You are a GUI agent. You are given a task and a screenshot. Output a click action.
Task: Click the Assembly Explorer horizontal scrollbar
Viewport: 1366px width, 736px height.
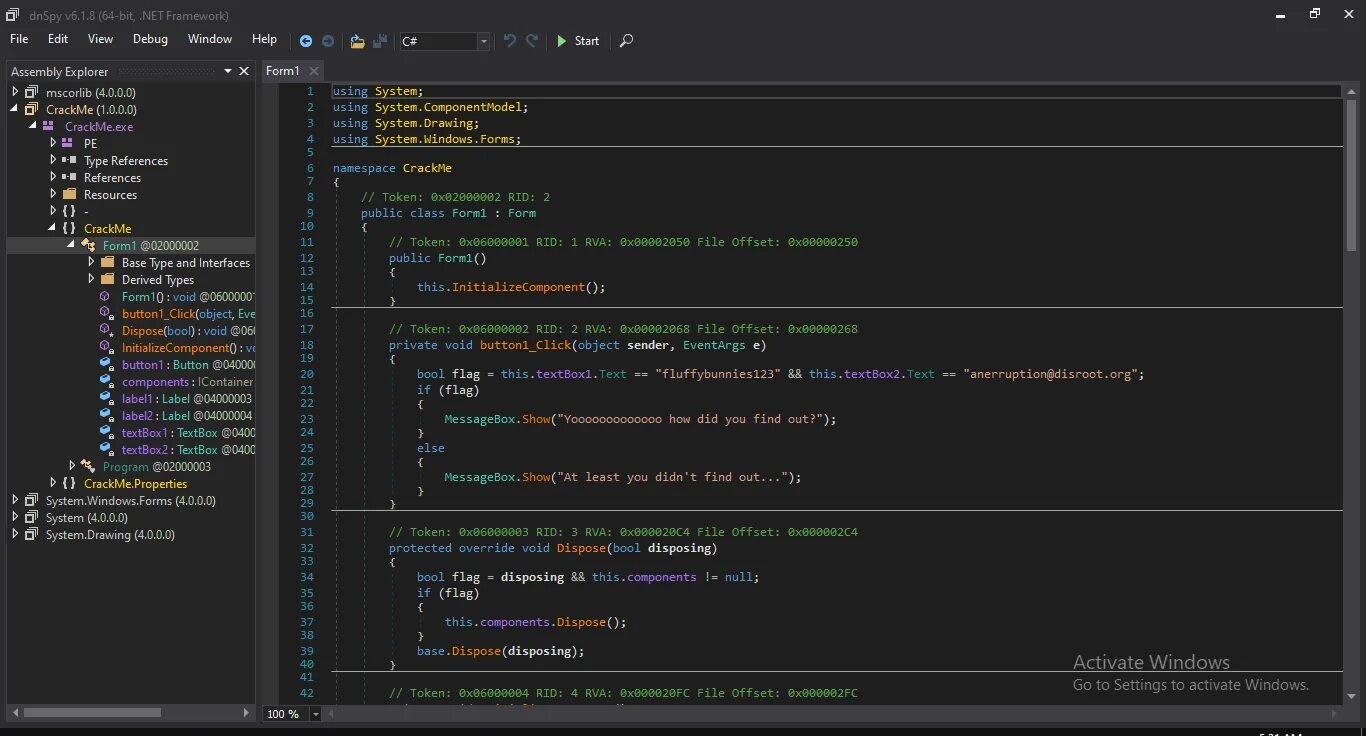click(92, 713)
